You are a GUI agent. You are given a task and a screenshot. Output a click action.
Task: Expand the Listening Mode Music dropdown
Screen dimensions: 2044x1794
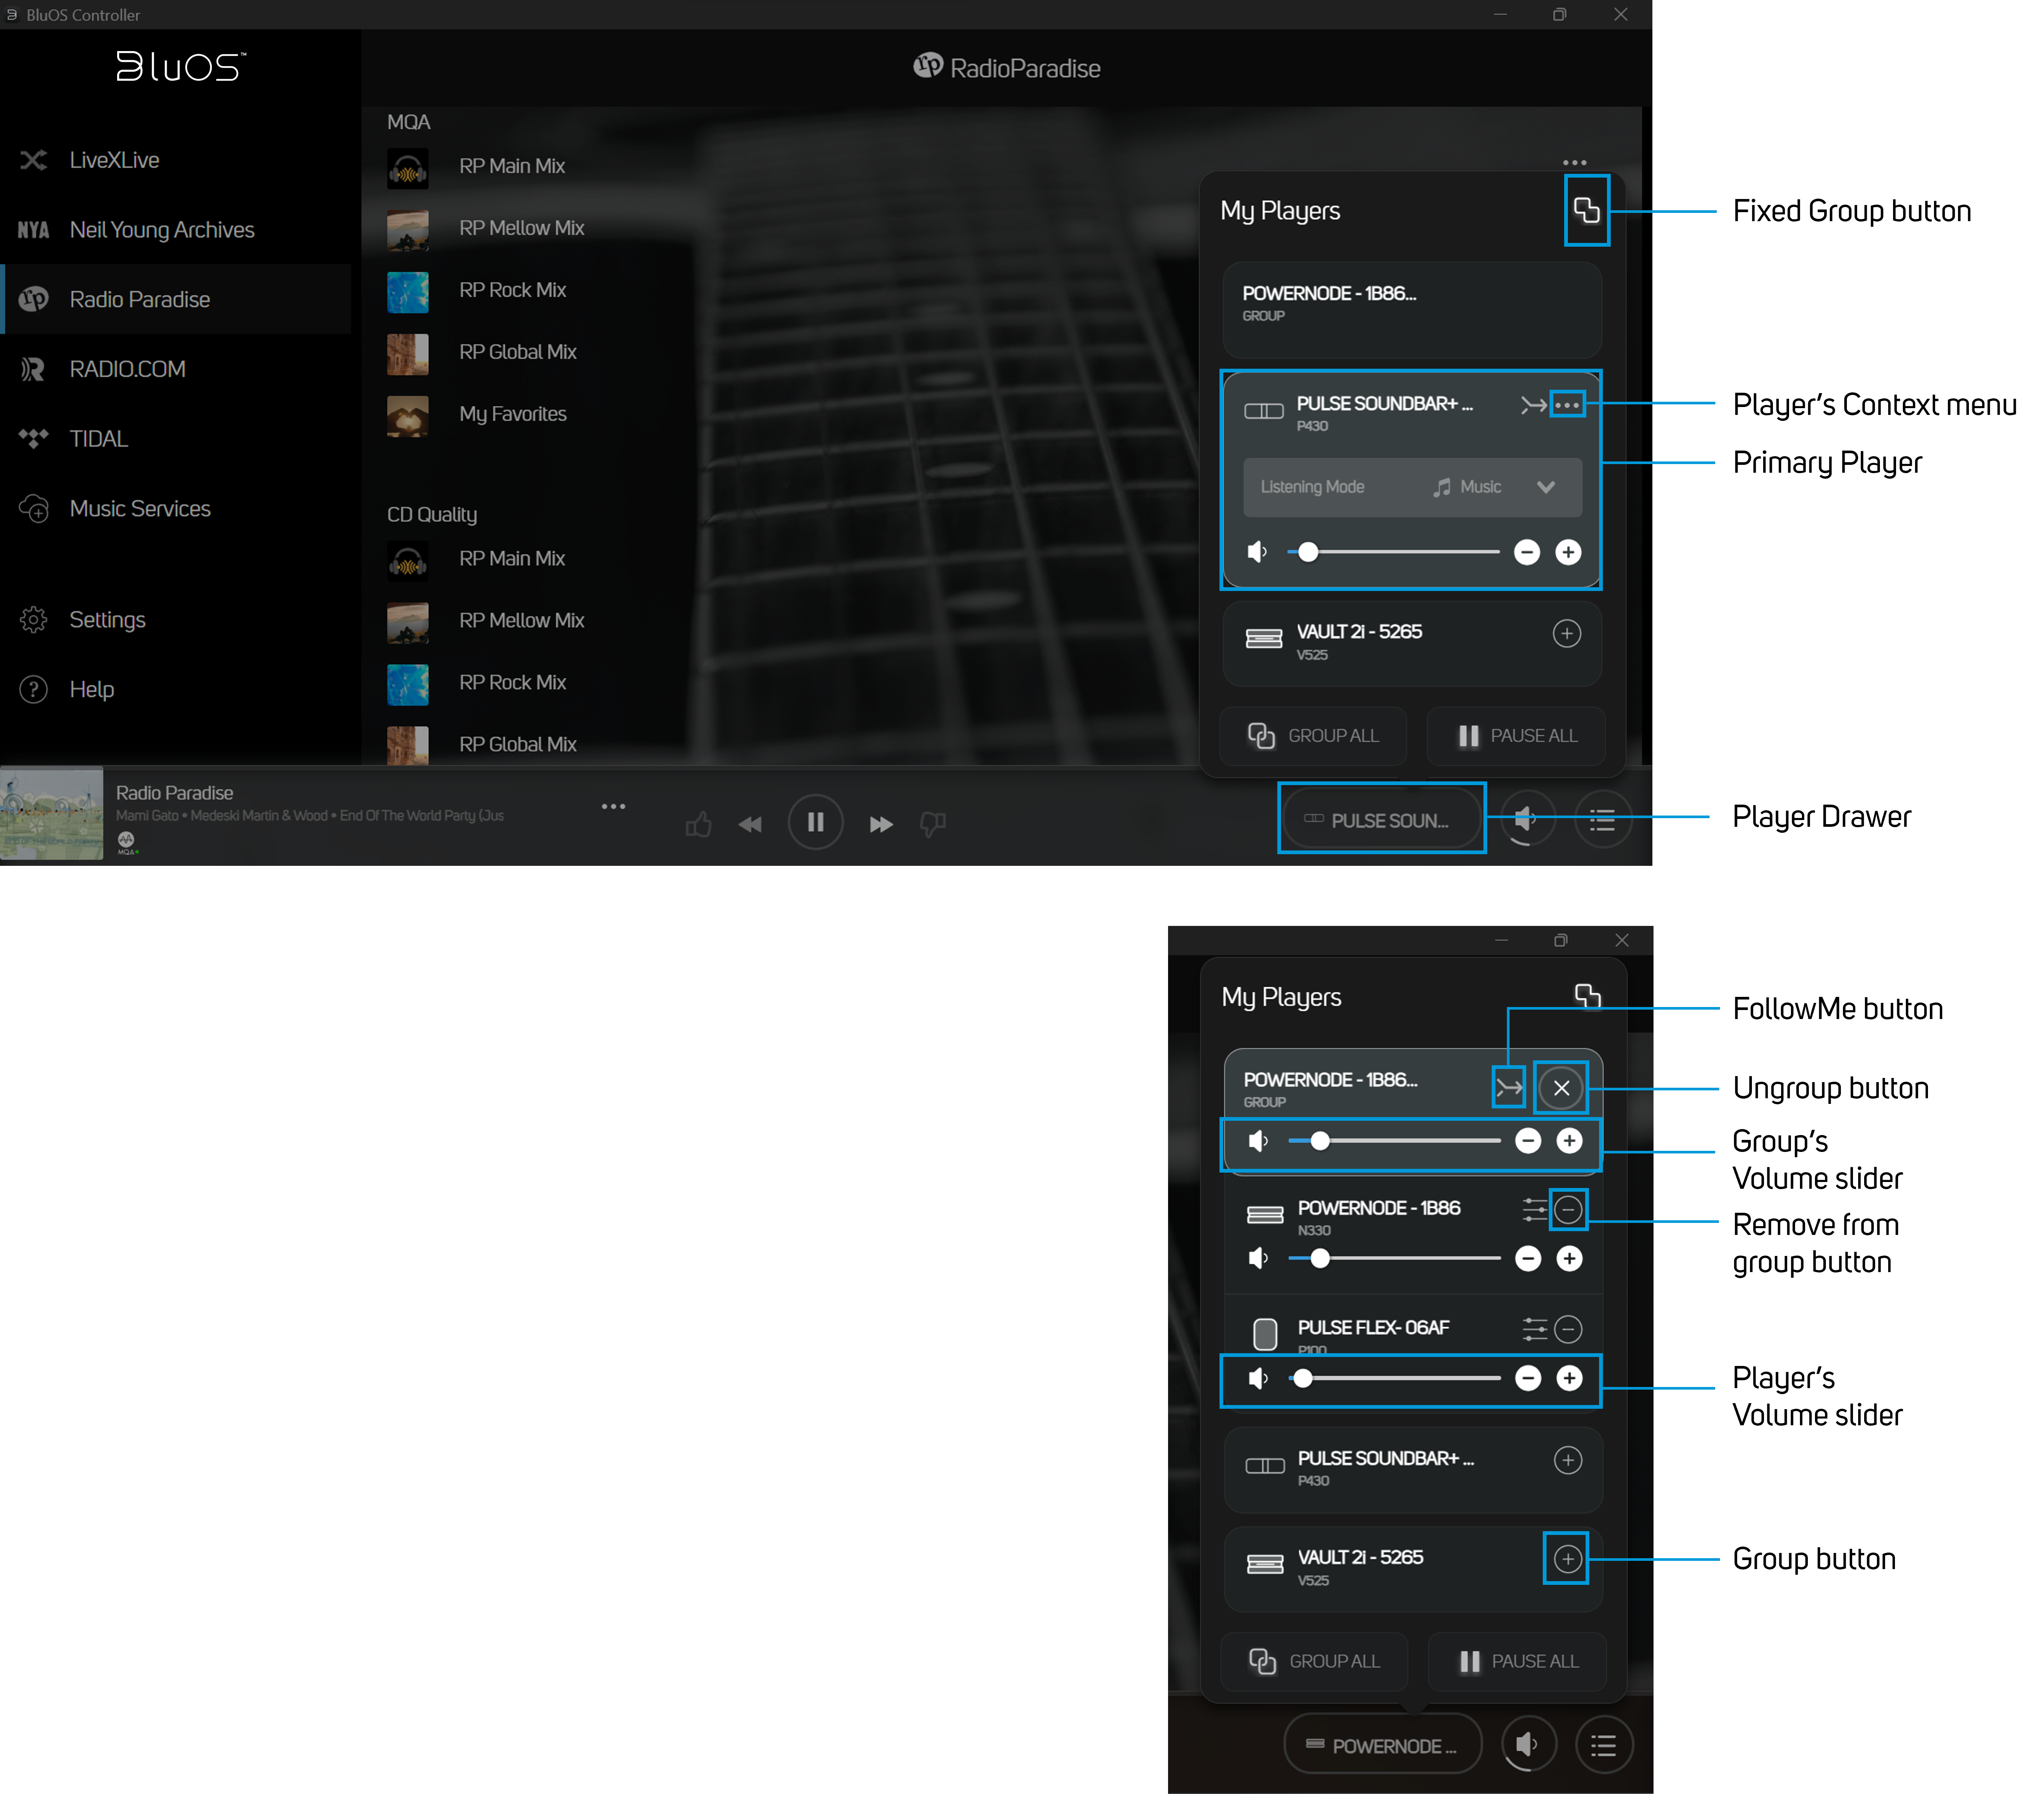(x=1546, y=487)
